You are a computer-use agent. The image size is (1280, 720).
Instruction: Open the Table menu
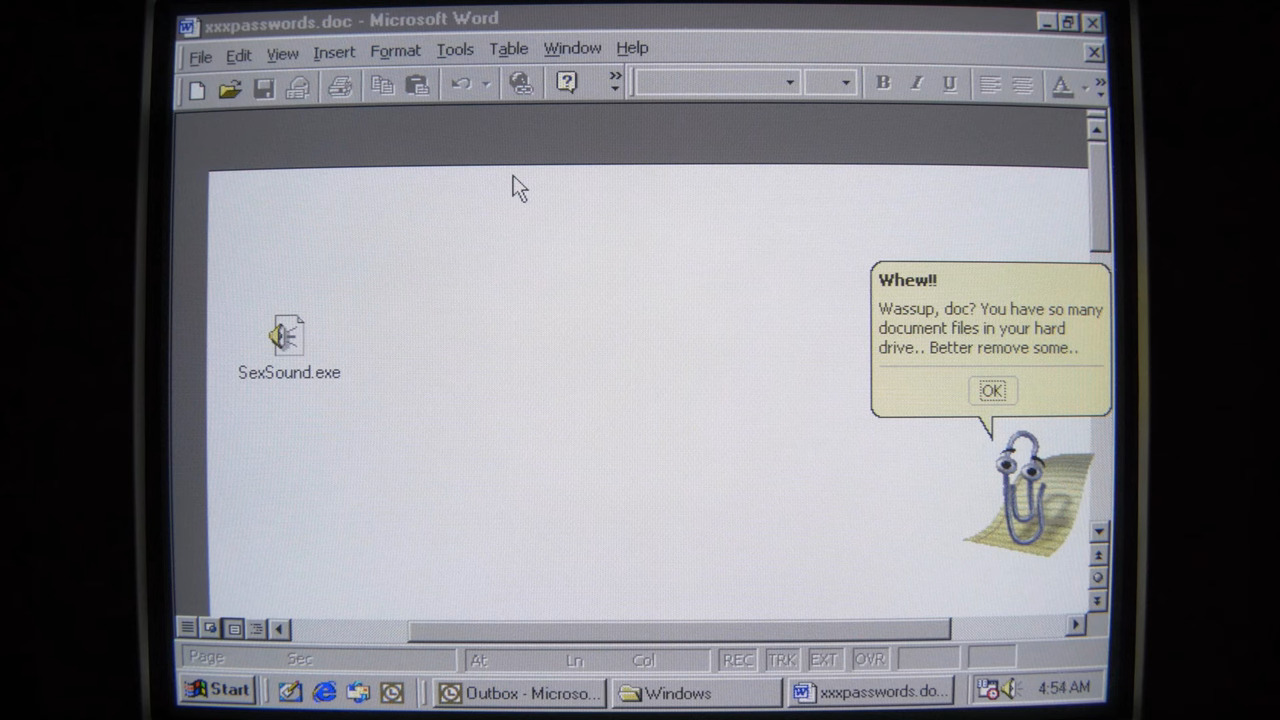(x=508, y=49)
